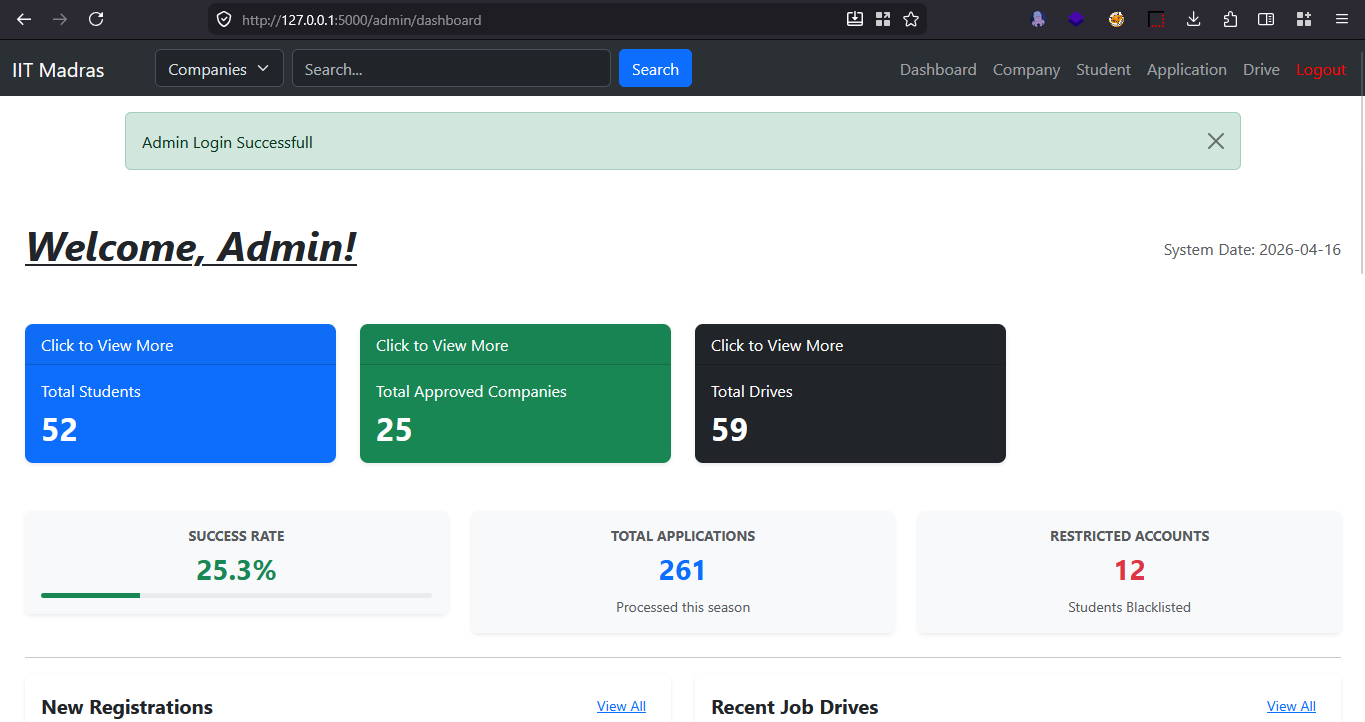Click into the Search... input field
This screenshot has height=722, width=1365.
tap(451, 68)
